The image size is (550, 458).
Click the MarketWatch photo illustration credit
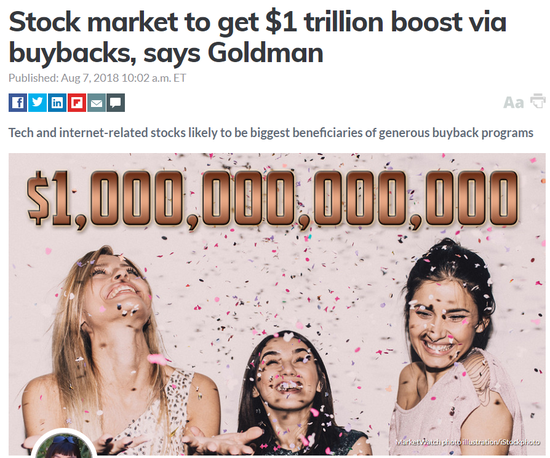[x=468, y=442]
